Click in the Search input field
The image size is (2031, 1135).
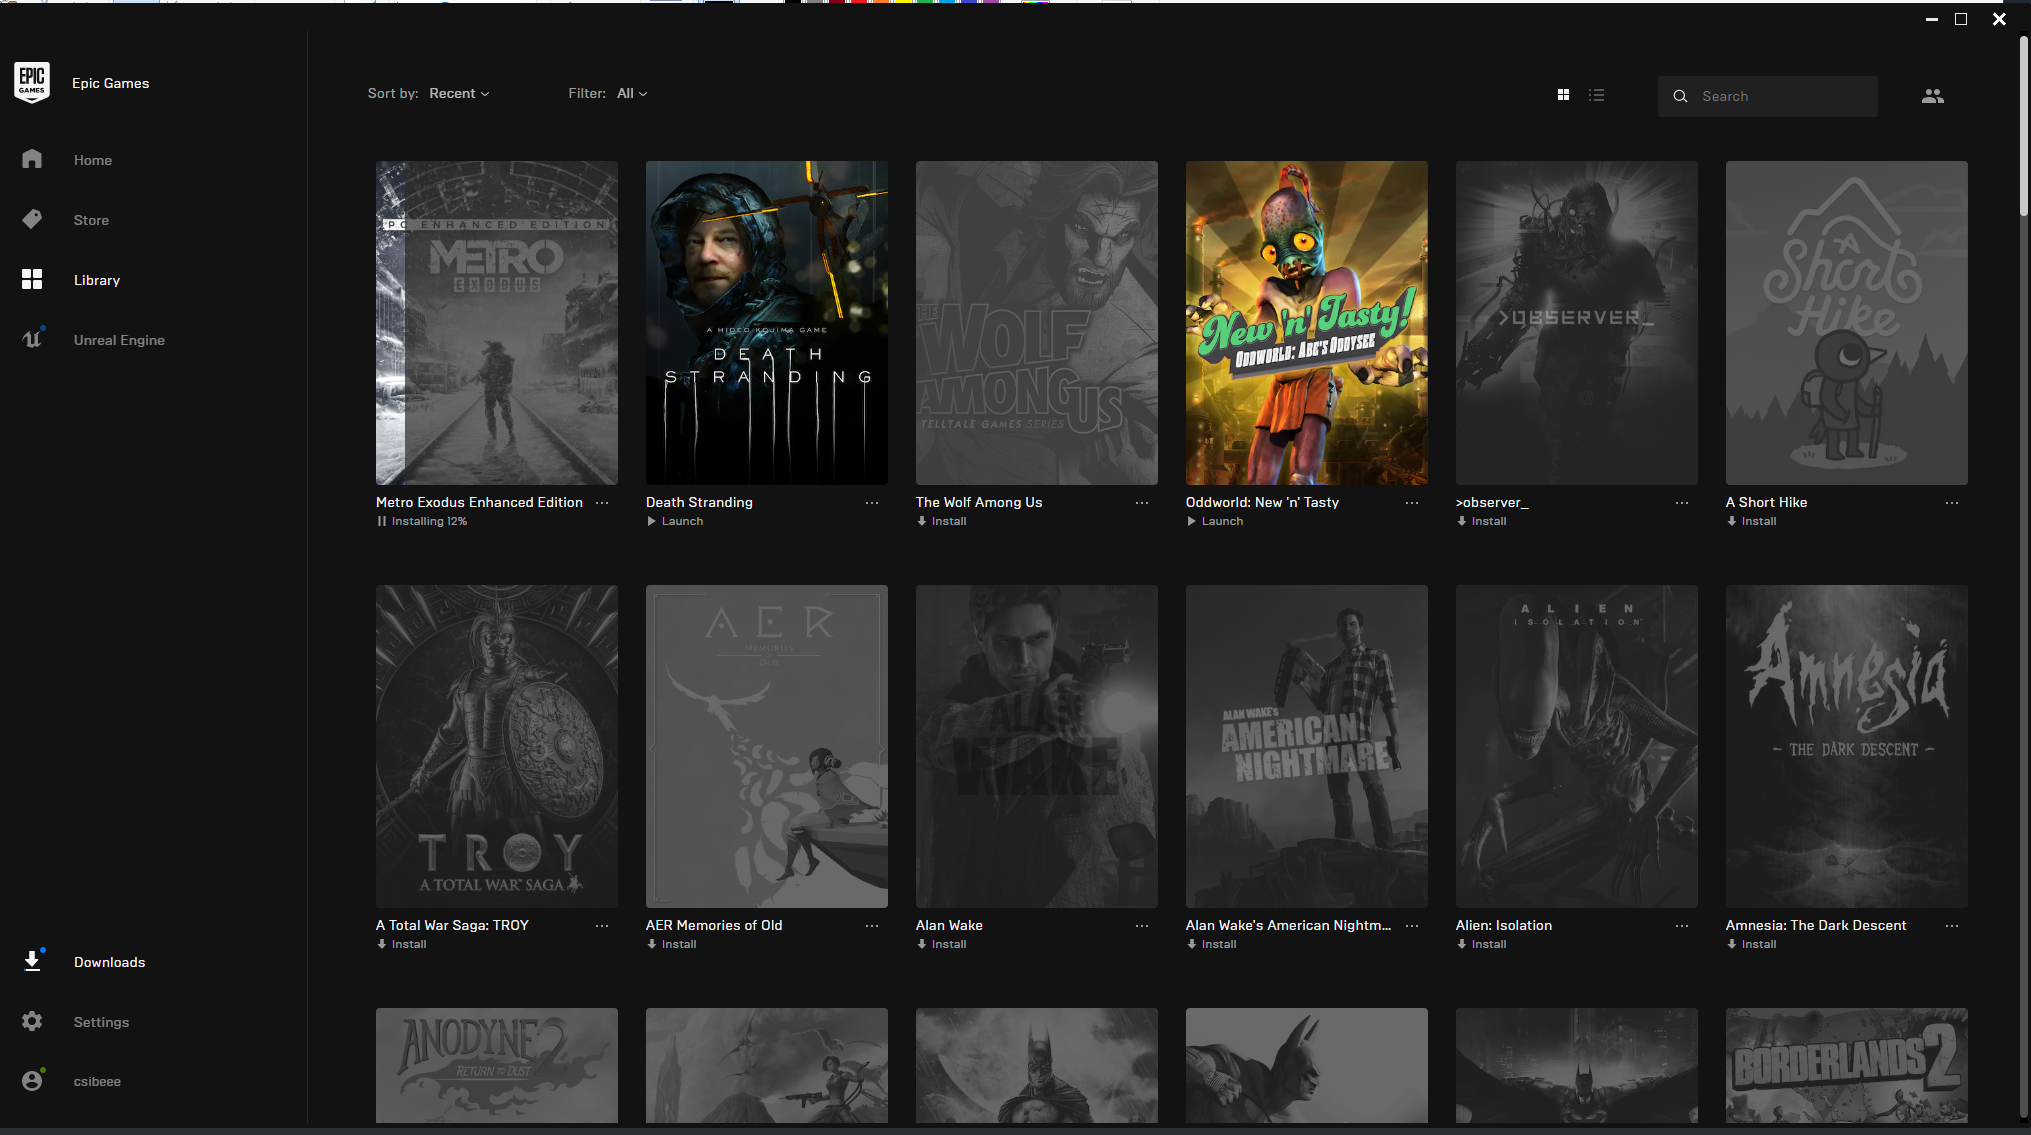[1767, 96]
